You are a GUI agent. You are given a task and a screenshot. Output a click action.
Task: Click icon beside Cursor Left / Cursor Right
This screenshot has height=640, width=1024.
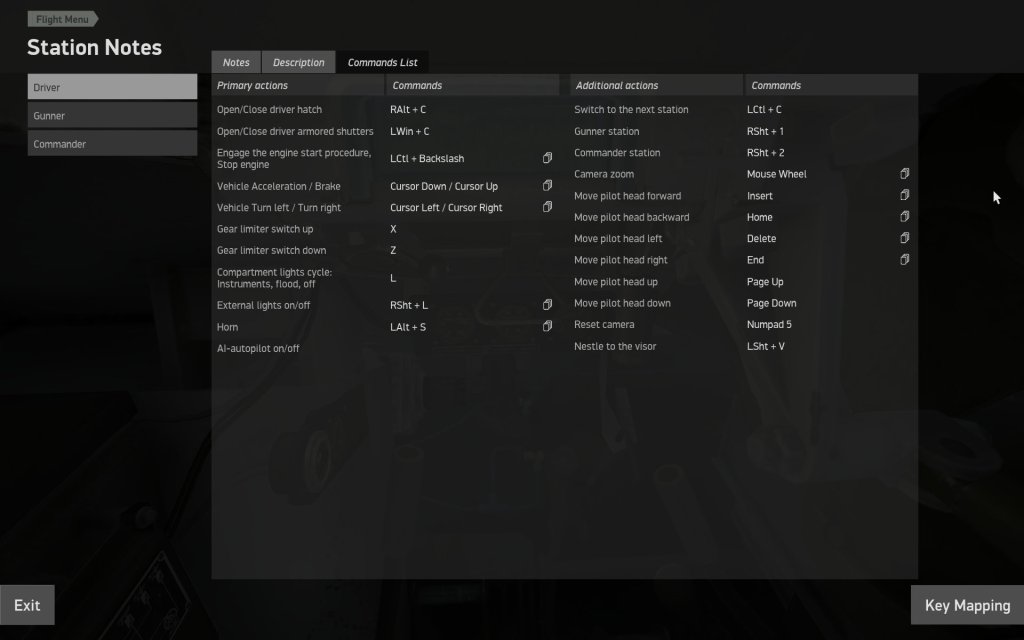tap(547, 207)
